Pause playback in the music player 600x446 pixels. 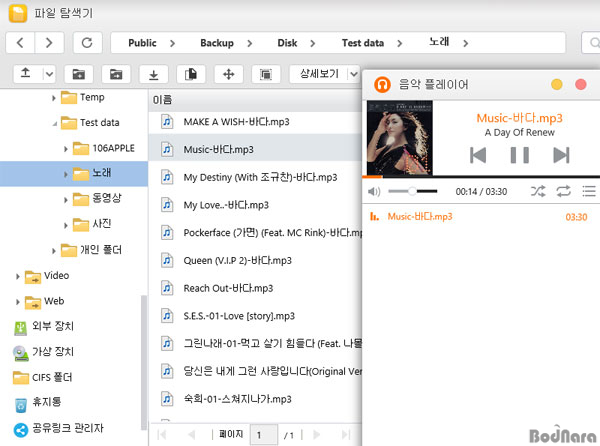pyautogui.click(x=520, y=155)
